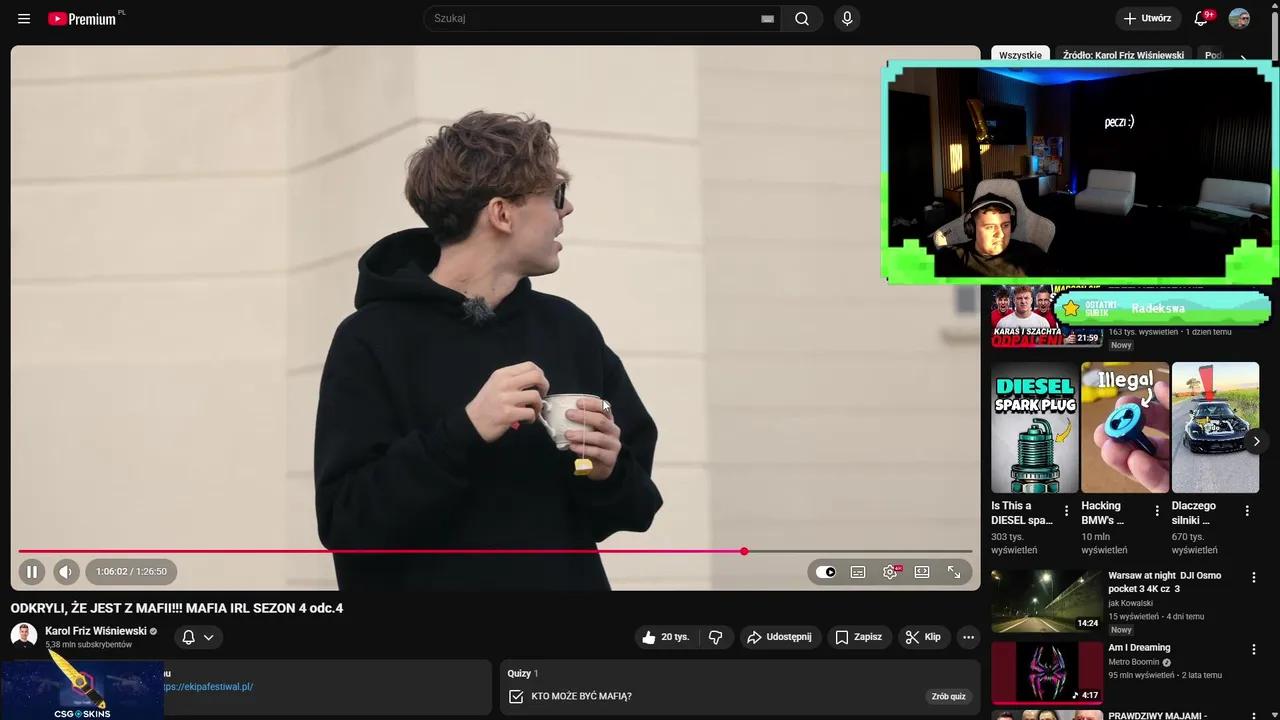This screenshot has height=720, width=1280.
Task: Switch to the Źródło: Karol Friz Wiśniewski chip
Action: [1122, 55]
